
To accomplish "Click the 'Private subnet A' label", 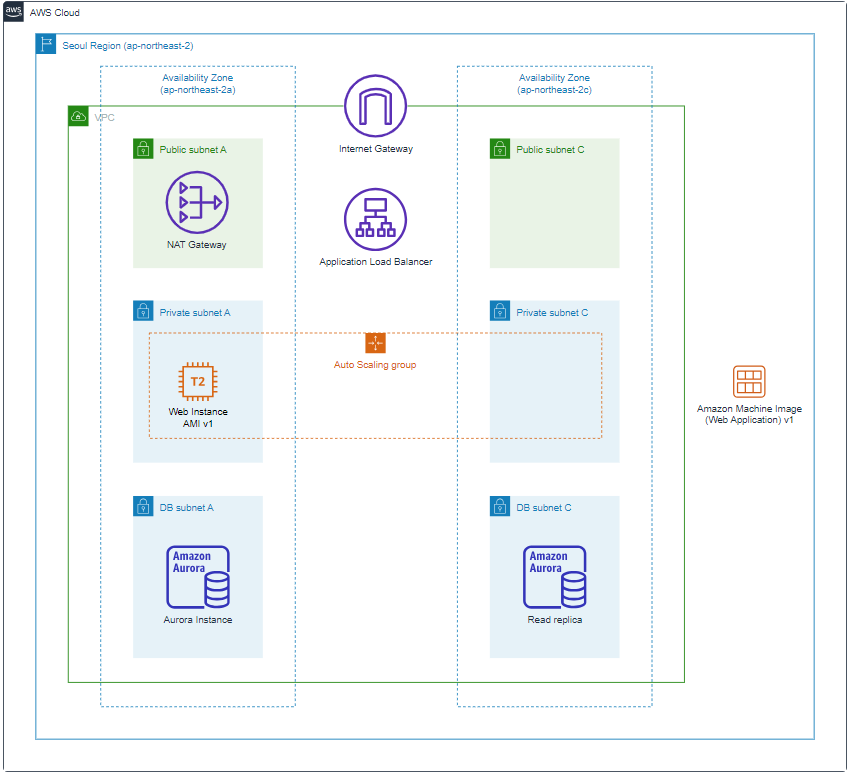I will pyautogui.click(x=195, y=313).
